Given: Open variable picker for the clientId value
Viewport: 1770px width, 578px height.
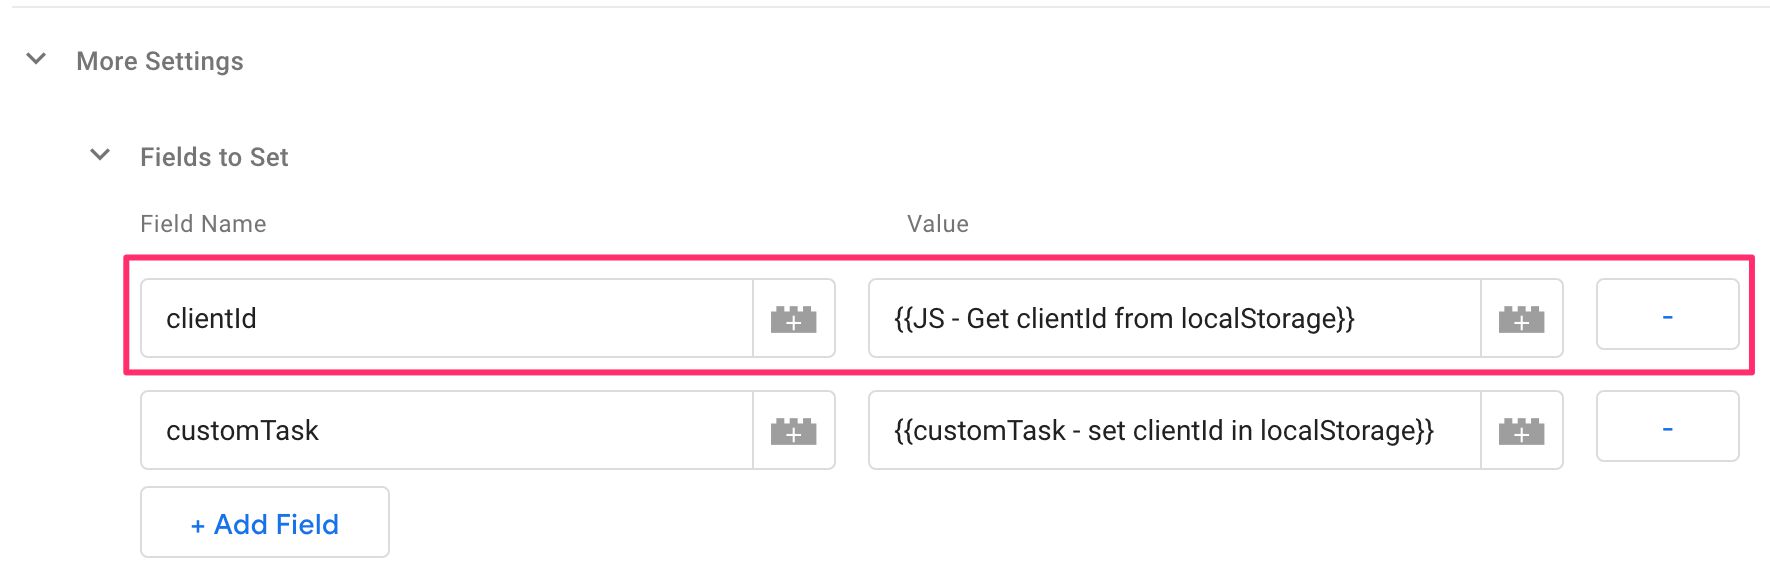Looking at the screenshot, I should (x=1521, y=319).
